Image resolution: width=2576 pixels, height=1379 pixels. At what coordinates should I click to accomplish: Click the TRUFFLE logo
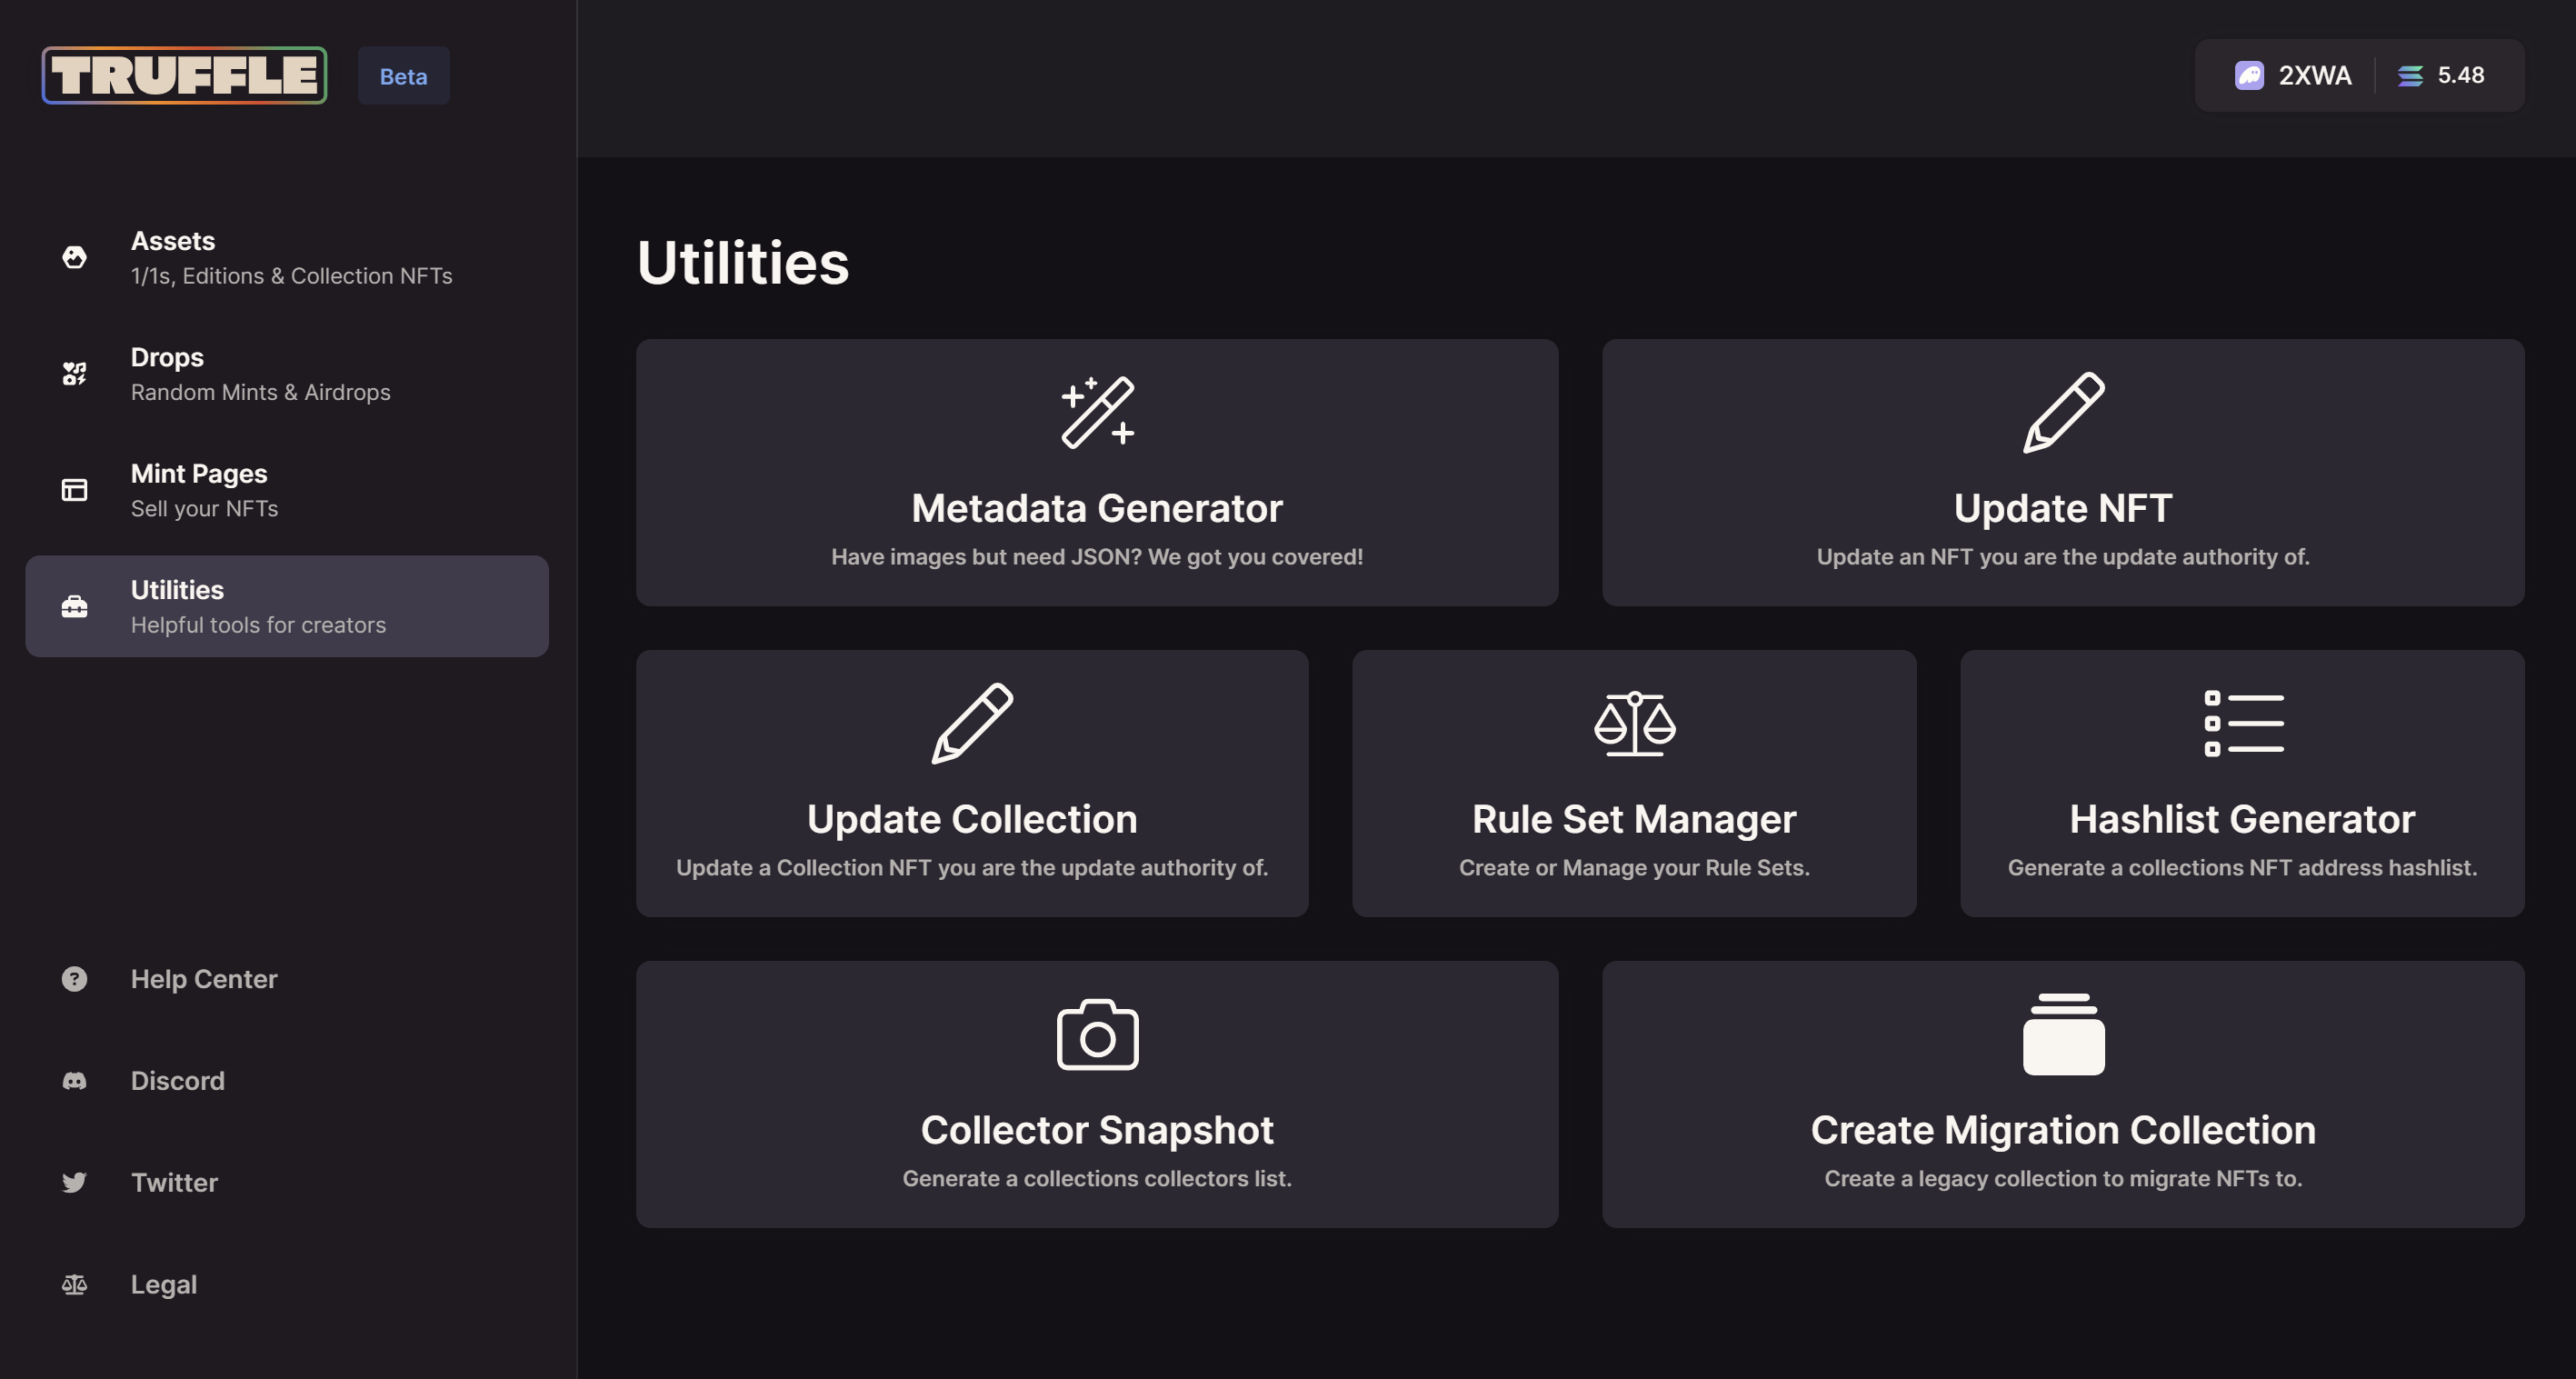click(x=184, y=76)
